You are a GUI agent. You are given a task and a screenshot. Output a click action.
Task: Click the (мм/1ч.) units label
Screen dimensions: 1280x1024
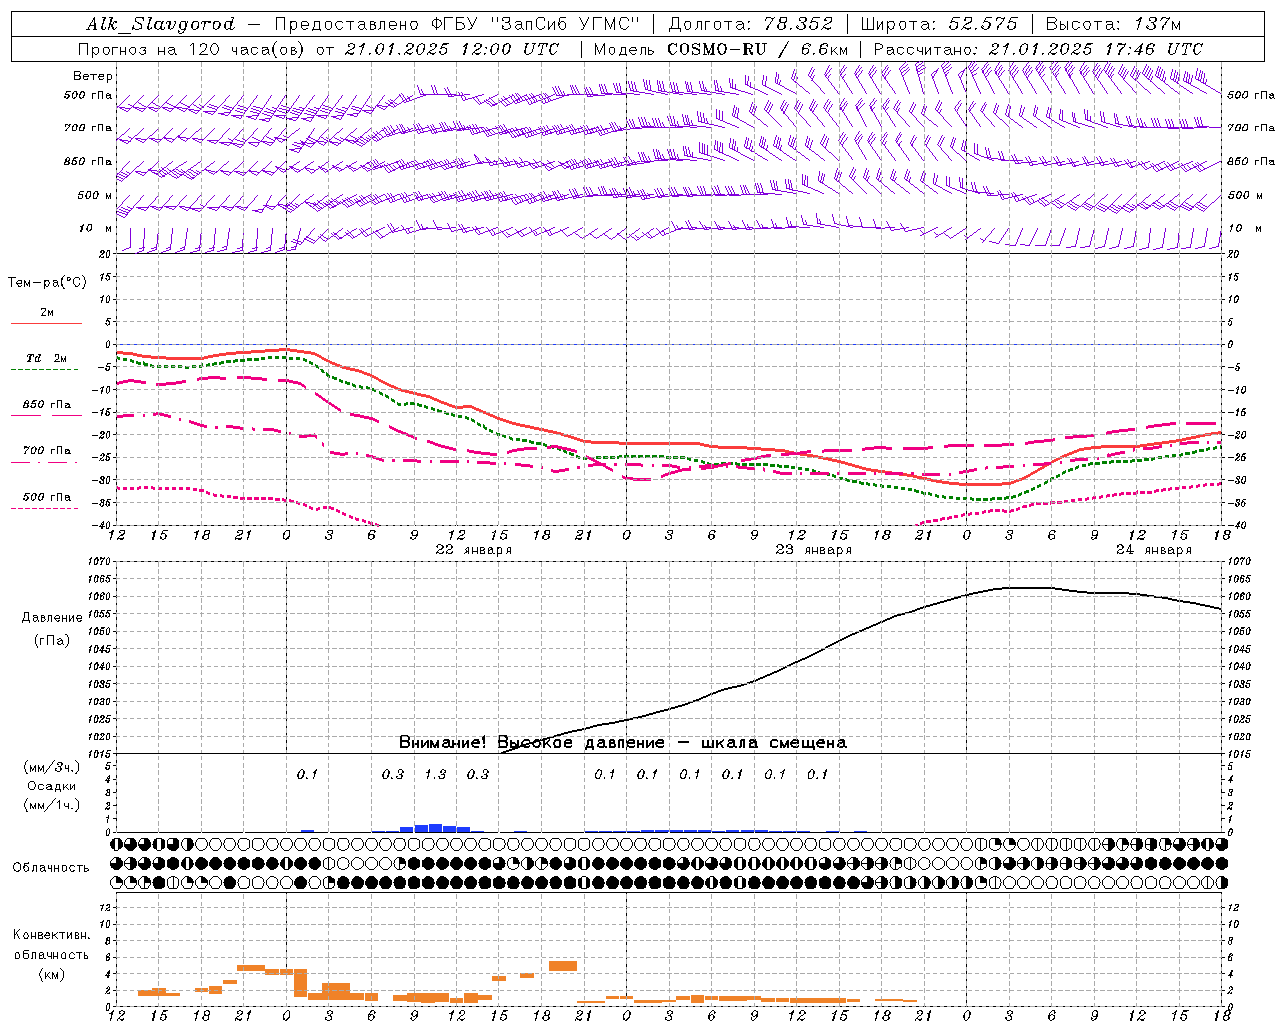(x=52, y=805)
